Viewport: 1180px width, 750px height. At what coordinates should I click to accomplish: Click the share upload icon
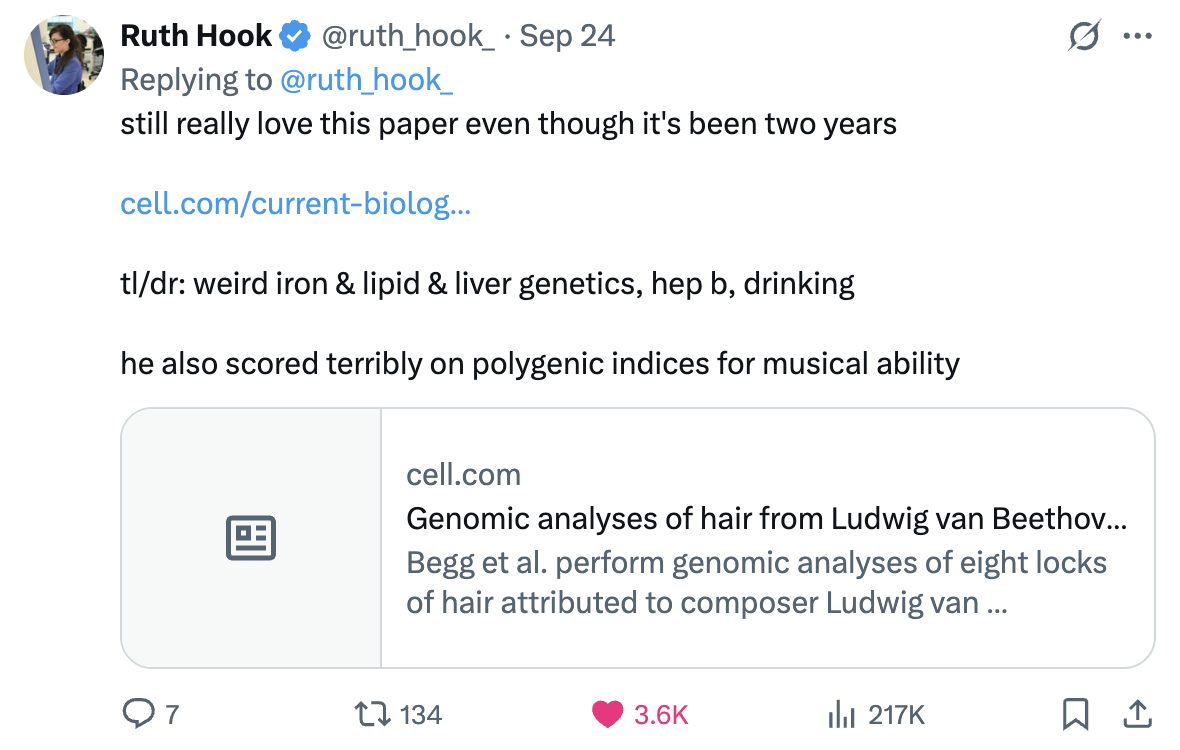point(1135,714)
